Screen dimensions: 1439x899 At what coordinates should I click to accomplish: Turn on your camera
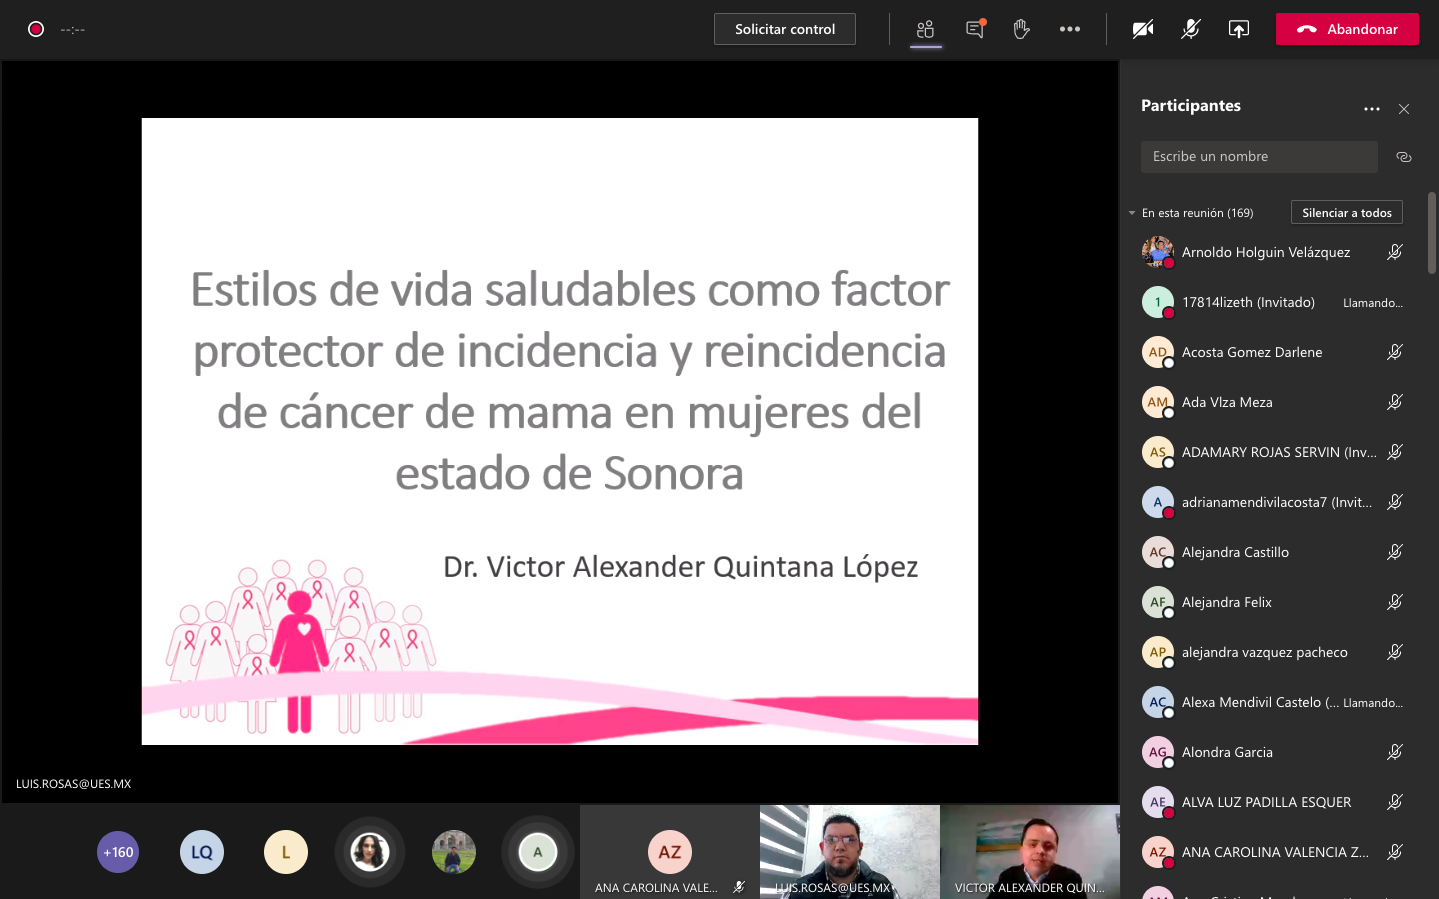point(1141,29)
